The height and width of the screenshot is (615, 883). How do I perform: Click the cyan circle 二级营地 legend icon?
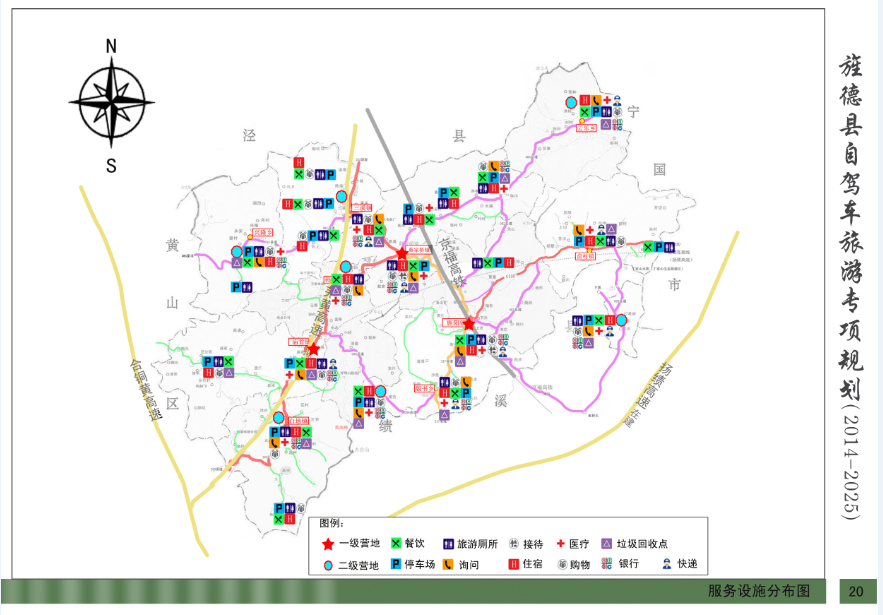tap(328, 565)
